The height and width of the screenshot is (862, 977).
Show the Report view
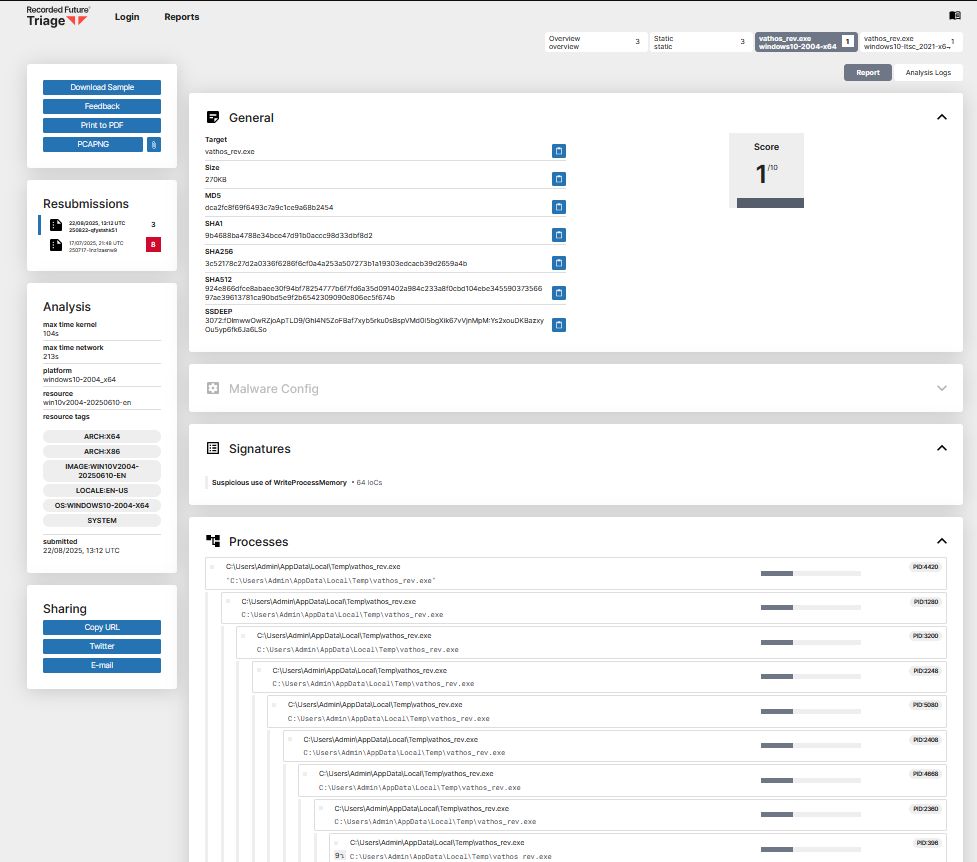tap(867, 73)
